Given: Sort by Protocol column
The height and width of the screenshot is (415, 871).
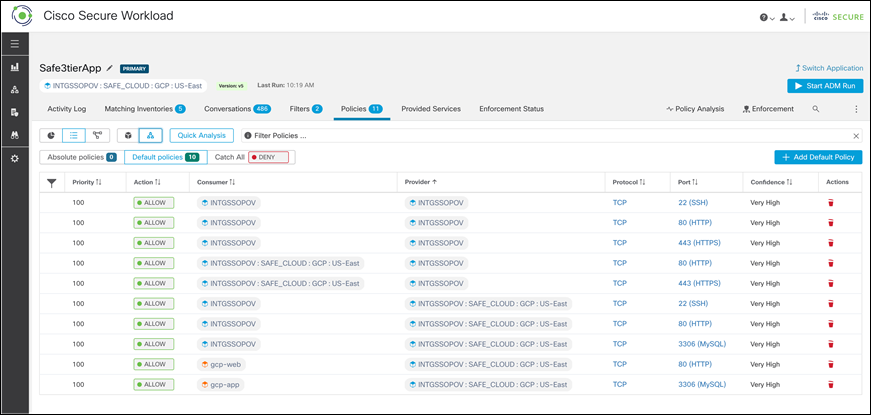Looking at the screenshot, I should click(628, 182).
